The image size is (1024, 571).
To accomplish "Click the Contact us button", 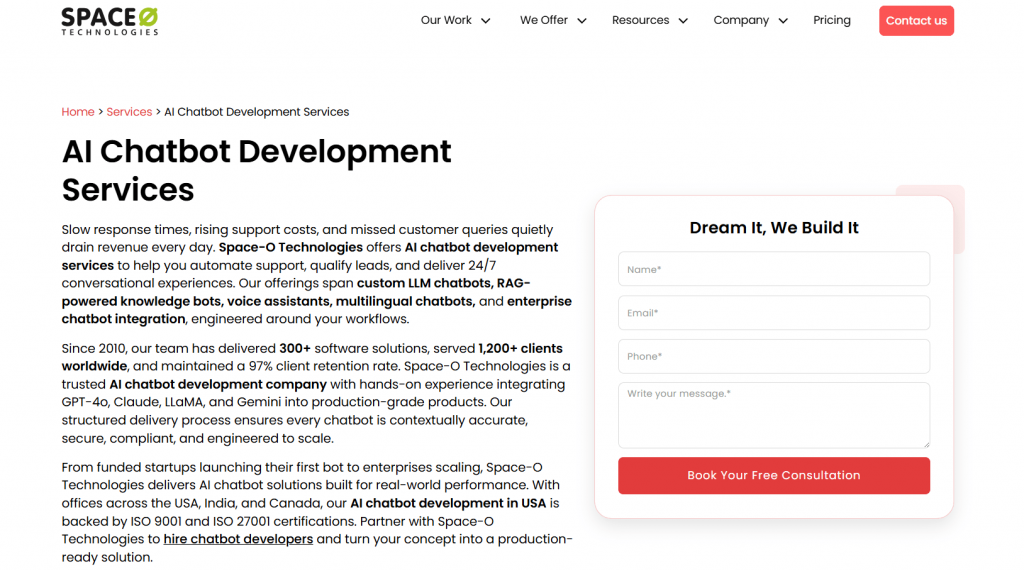I will coord(916,21).
